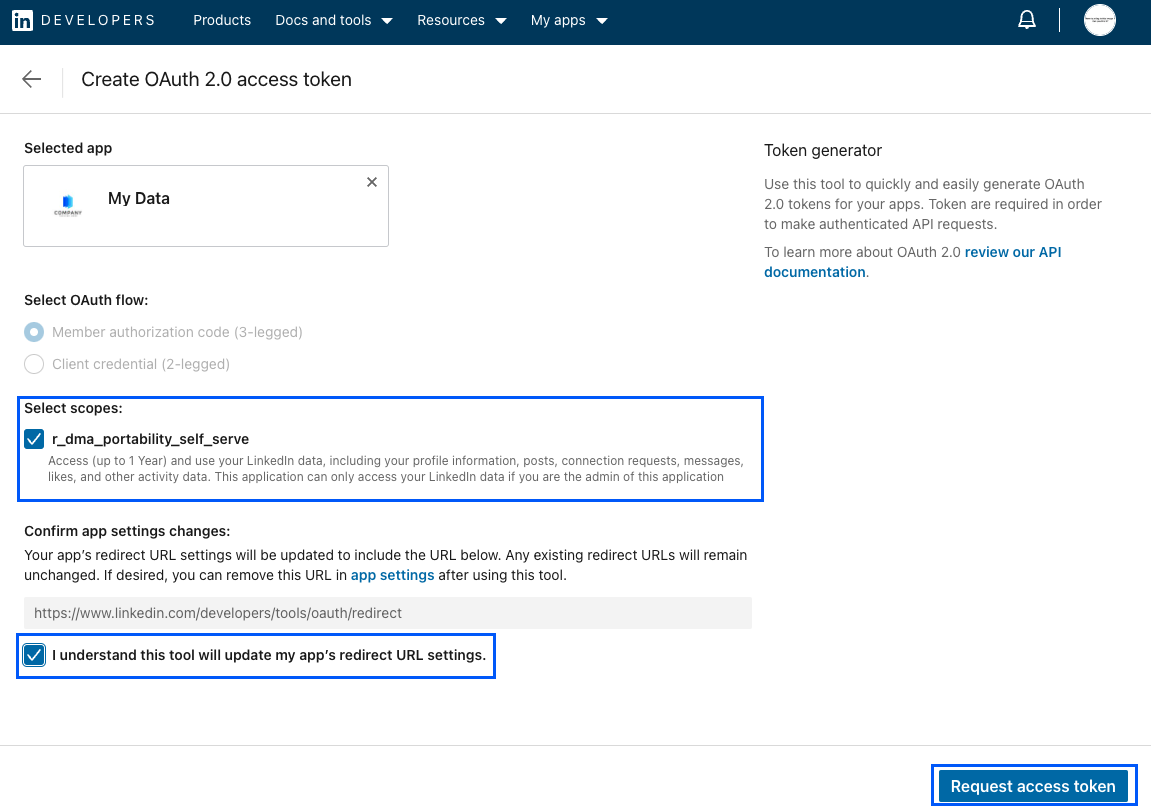
Task: Open the app settings link
Action: tap(392, 575)
